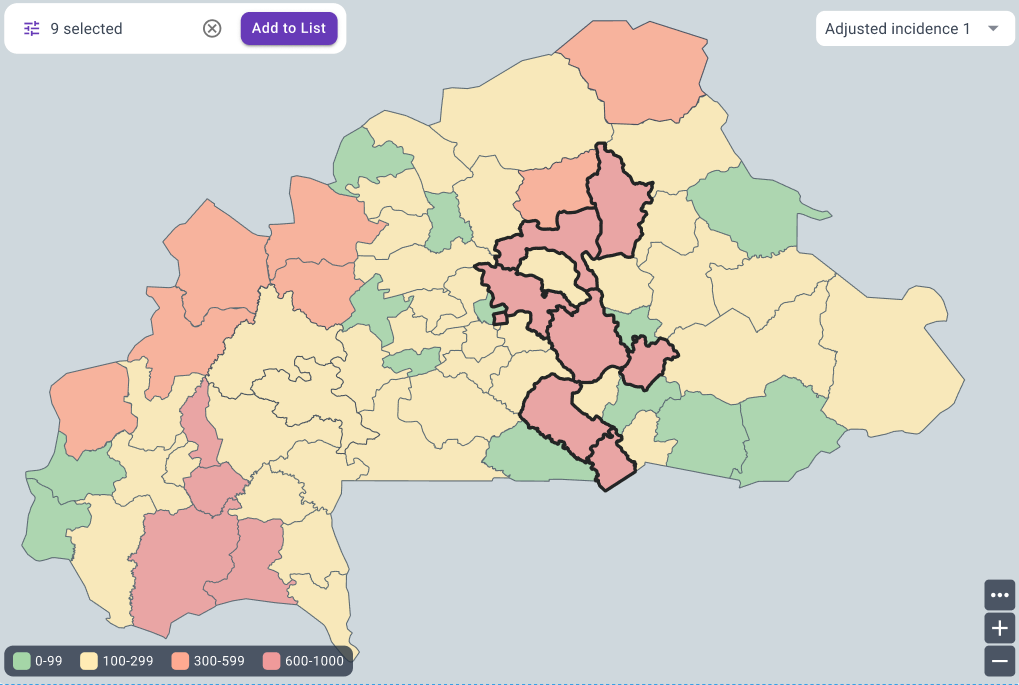1019x685 pixels.
Task: Click the orange 300-599 legend swatch
Action: 180,661
